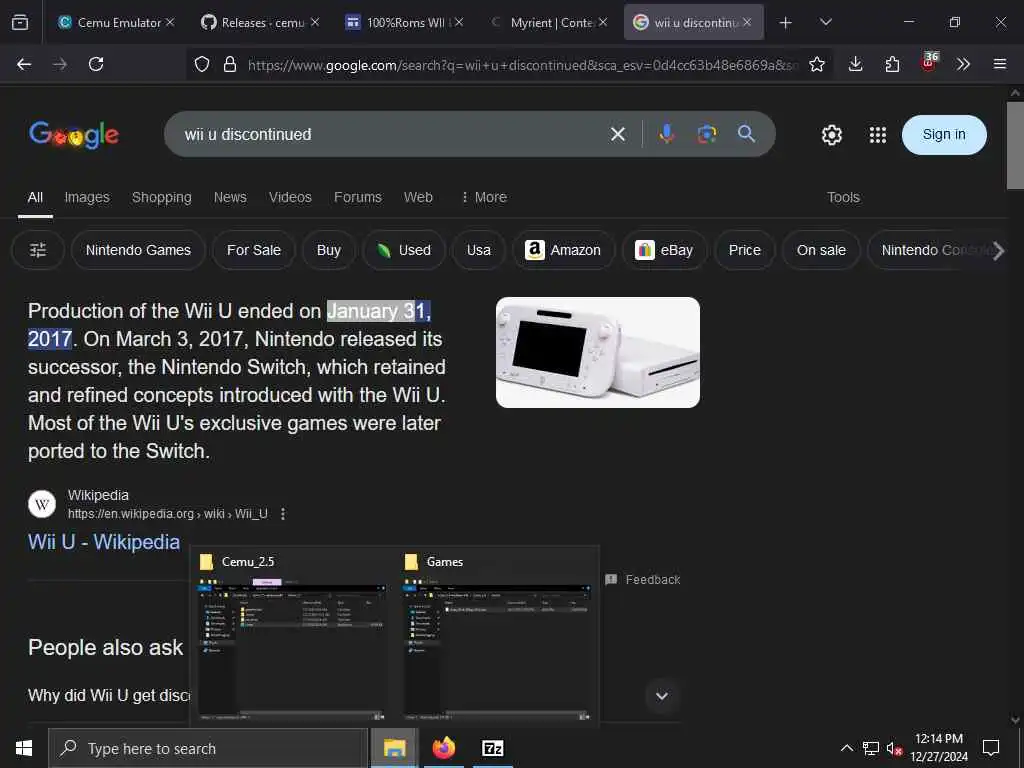Open the list all tabs dropdown
Screen dimensions: 1024x768
[x=825, y=22]
